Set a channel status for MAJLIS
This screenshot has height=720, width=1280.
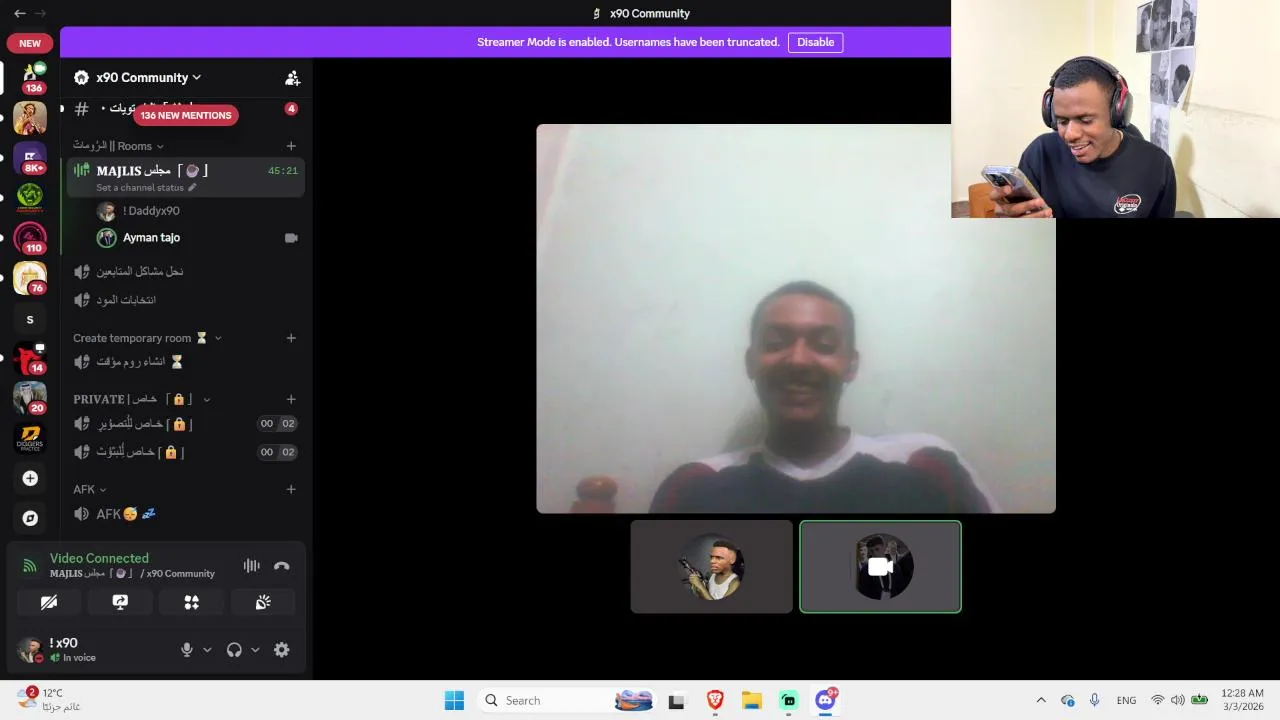(x=146, y=188)
